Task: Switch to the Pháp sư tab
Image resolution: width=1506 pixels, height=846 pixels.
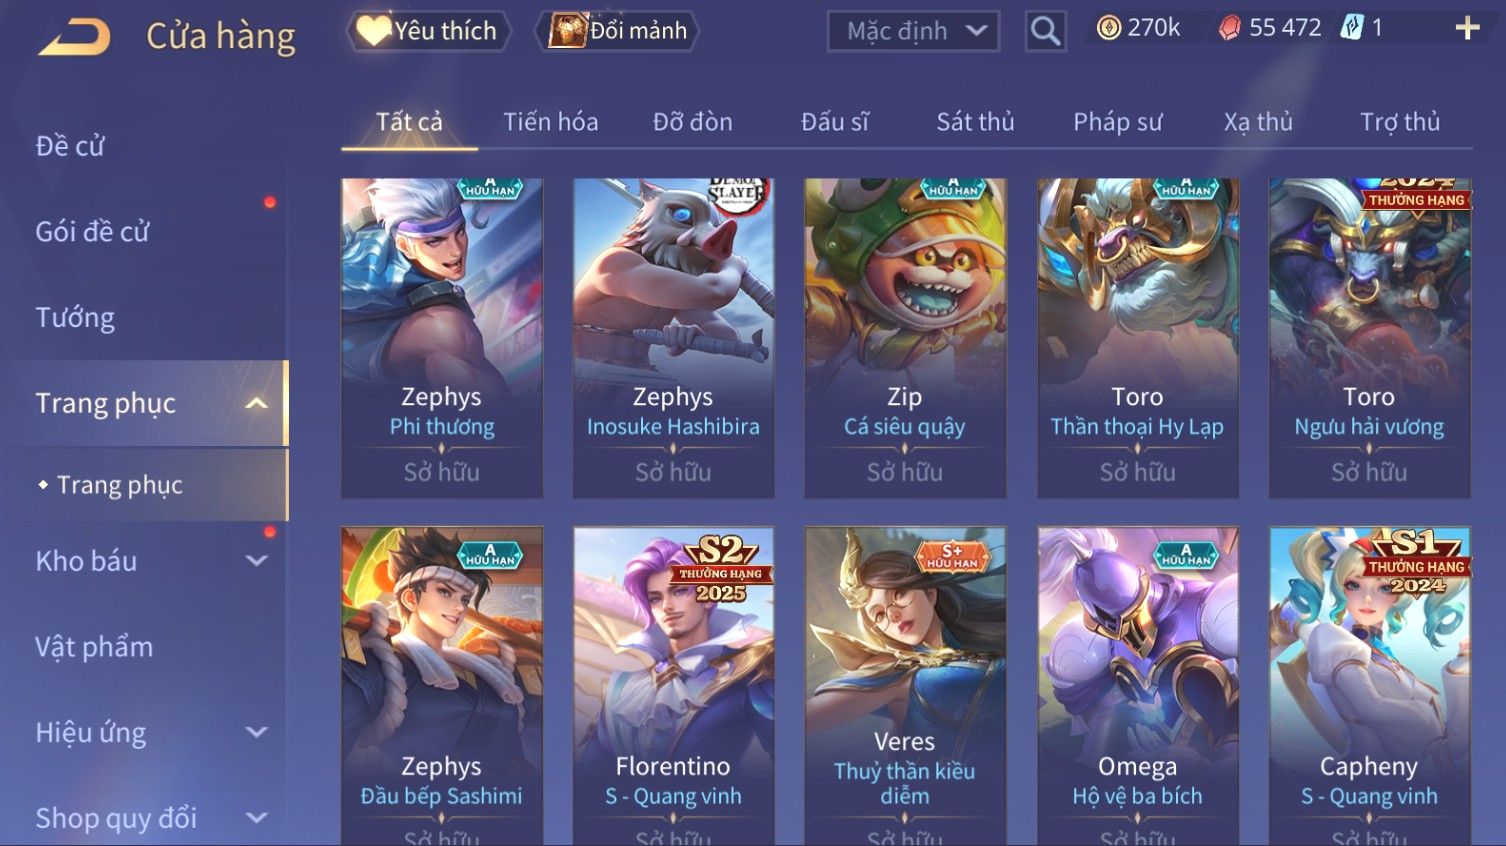Action: click(x=1117, y=122)
